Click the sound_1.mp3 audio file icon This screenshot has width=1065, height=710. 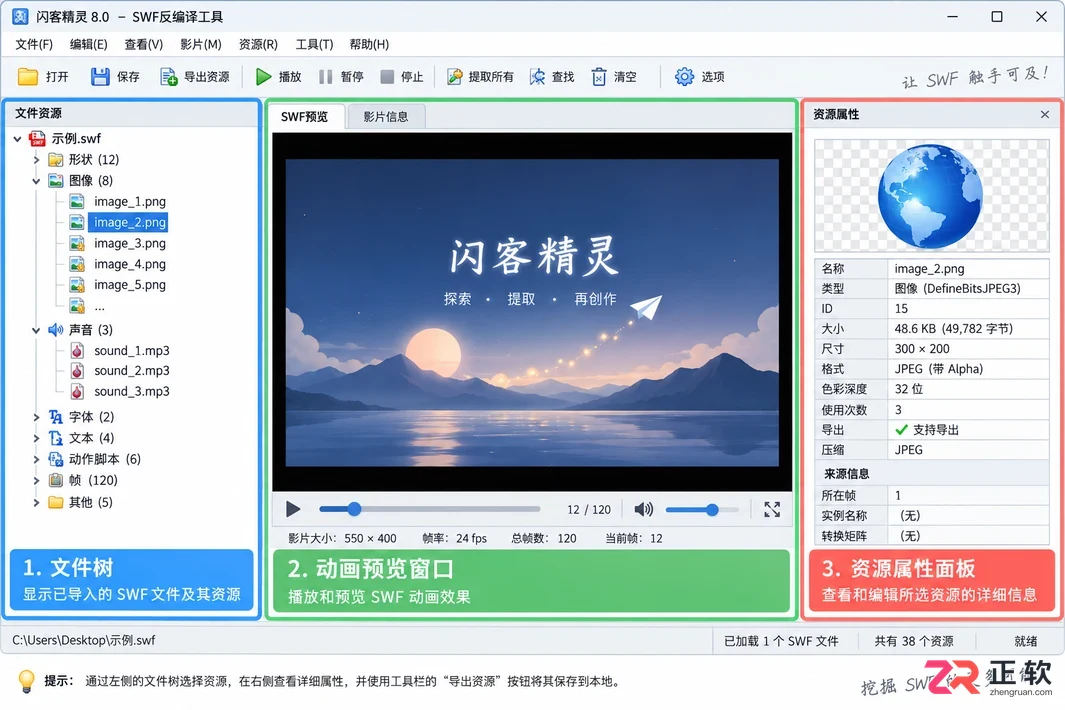click(x=77, y=351)
